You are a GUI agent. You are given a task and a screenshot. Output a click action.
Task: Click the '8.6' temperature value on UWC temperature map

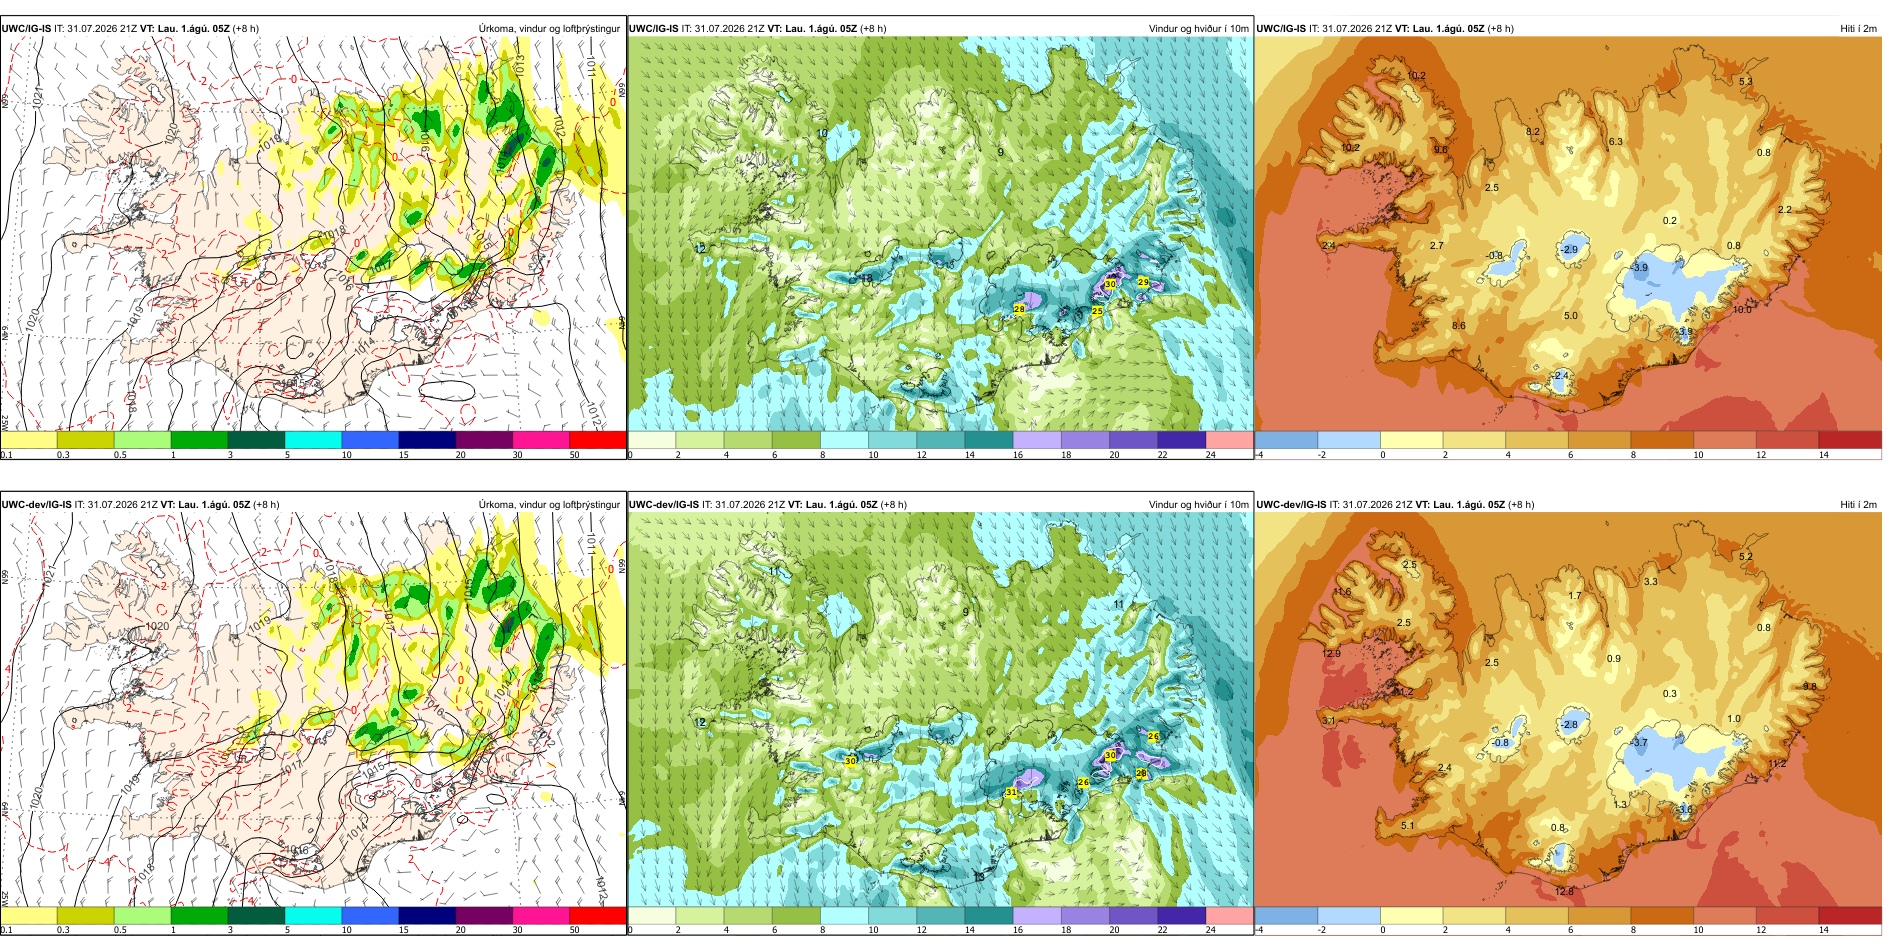click(1458, 326)
